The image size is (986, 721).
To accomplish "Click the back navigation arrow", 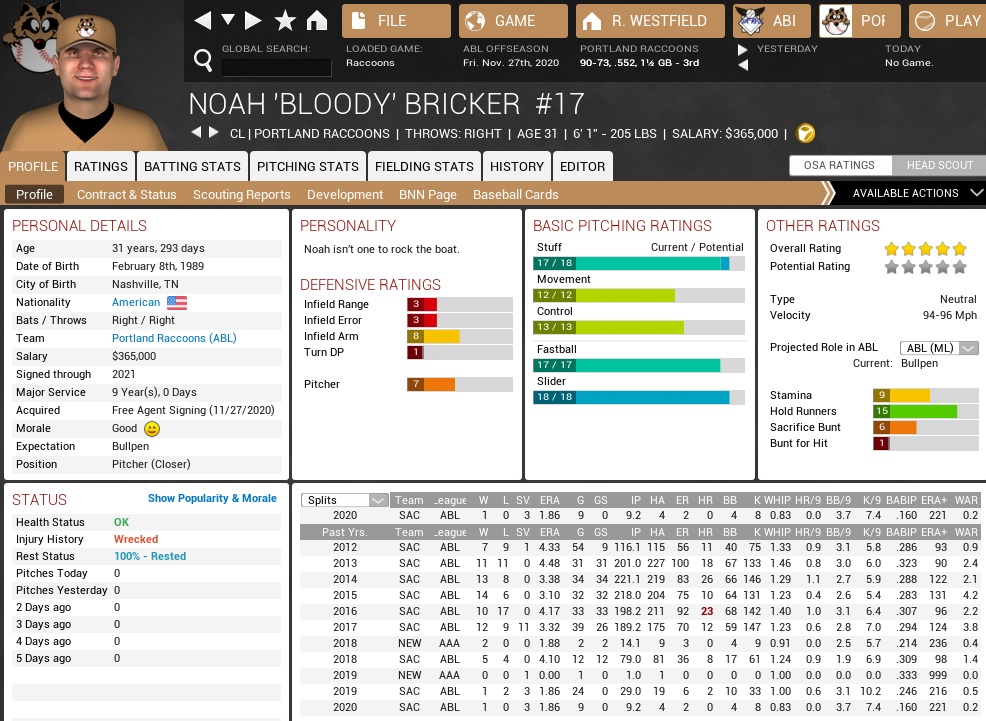I will (x=203, y=20).
